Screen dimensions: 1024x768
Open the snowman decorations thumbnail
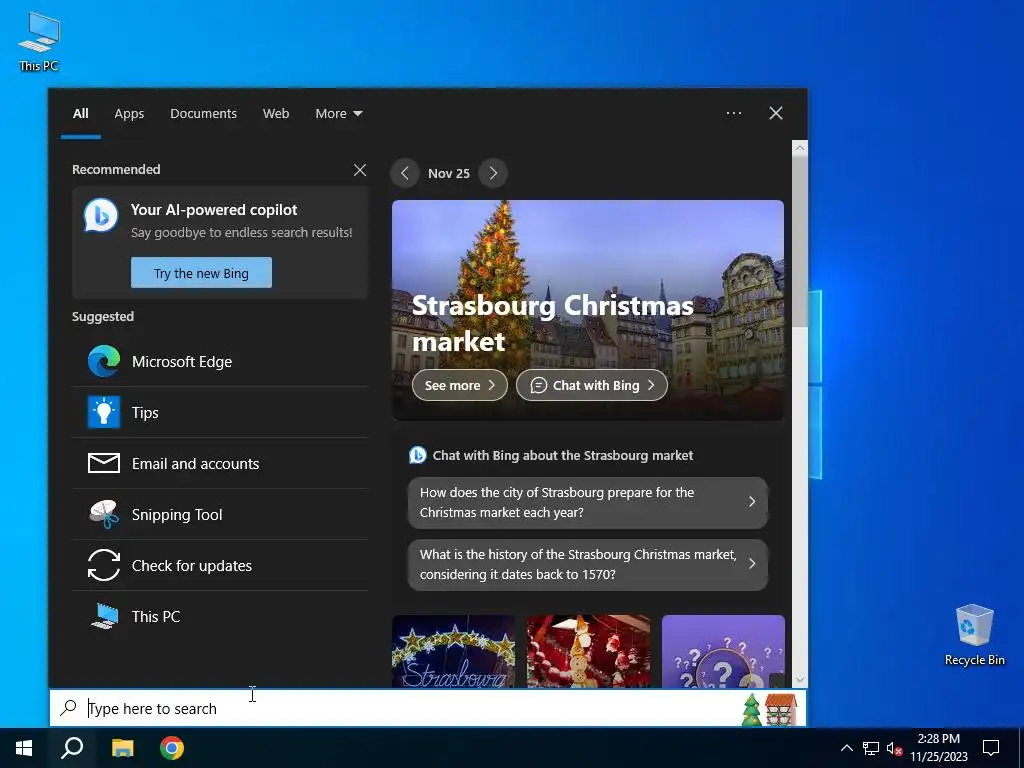pyautogui.click(x=588, y=651)
